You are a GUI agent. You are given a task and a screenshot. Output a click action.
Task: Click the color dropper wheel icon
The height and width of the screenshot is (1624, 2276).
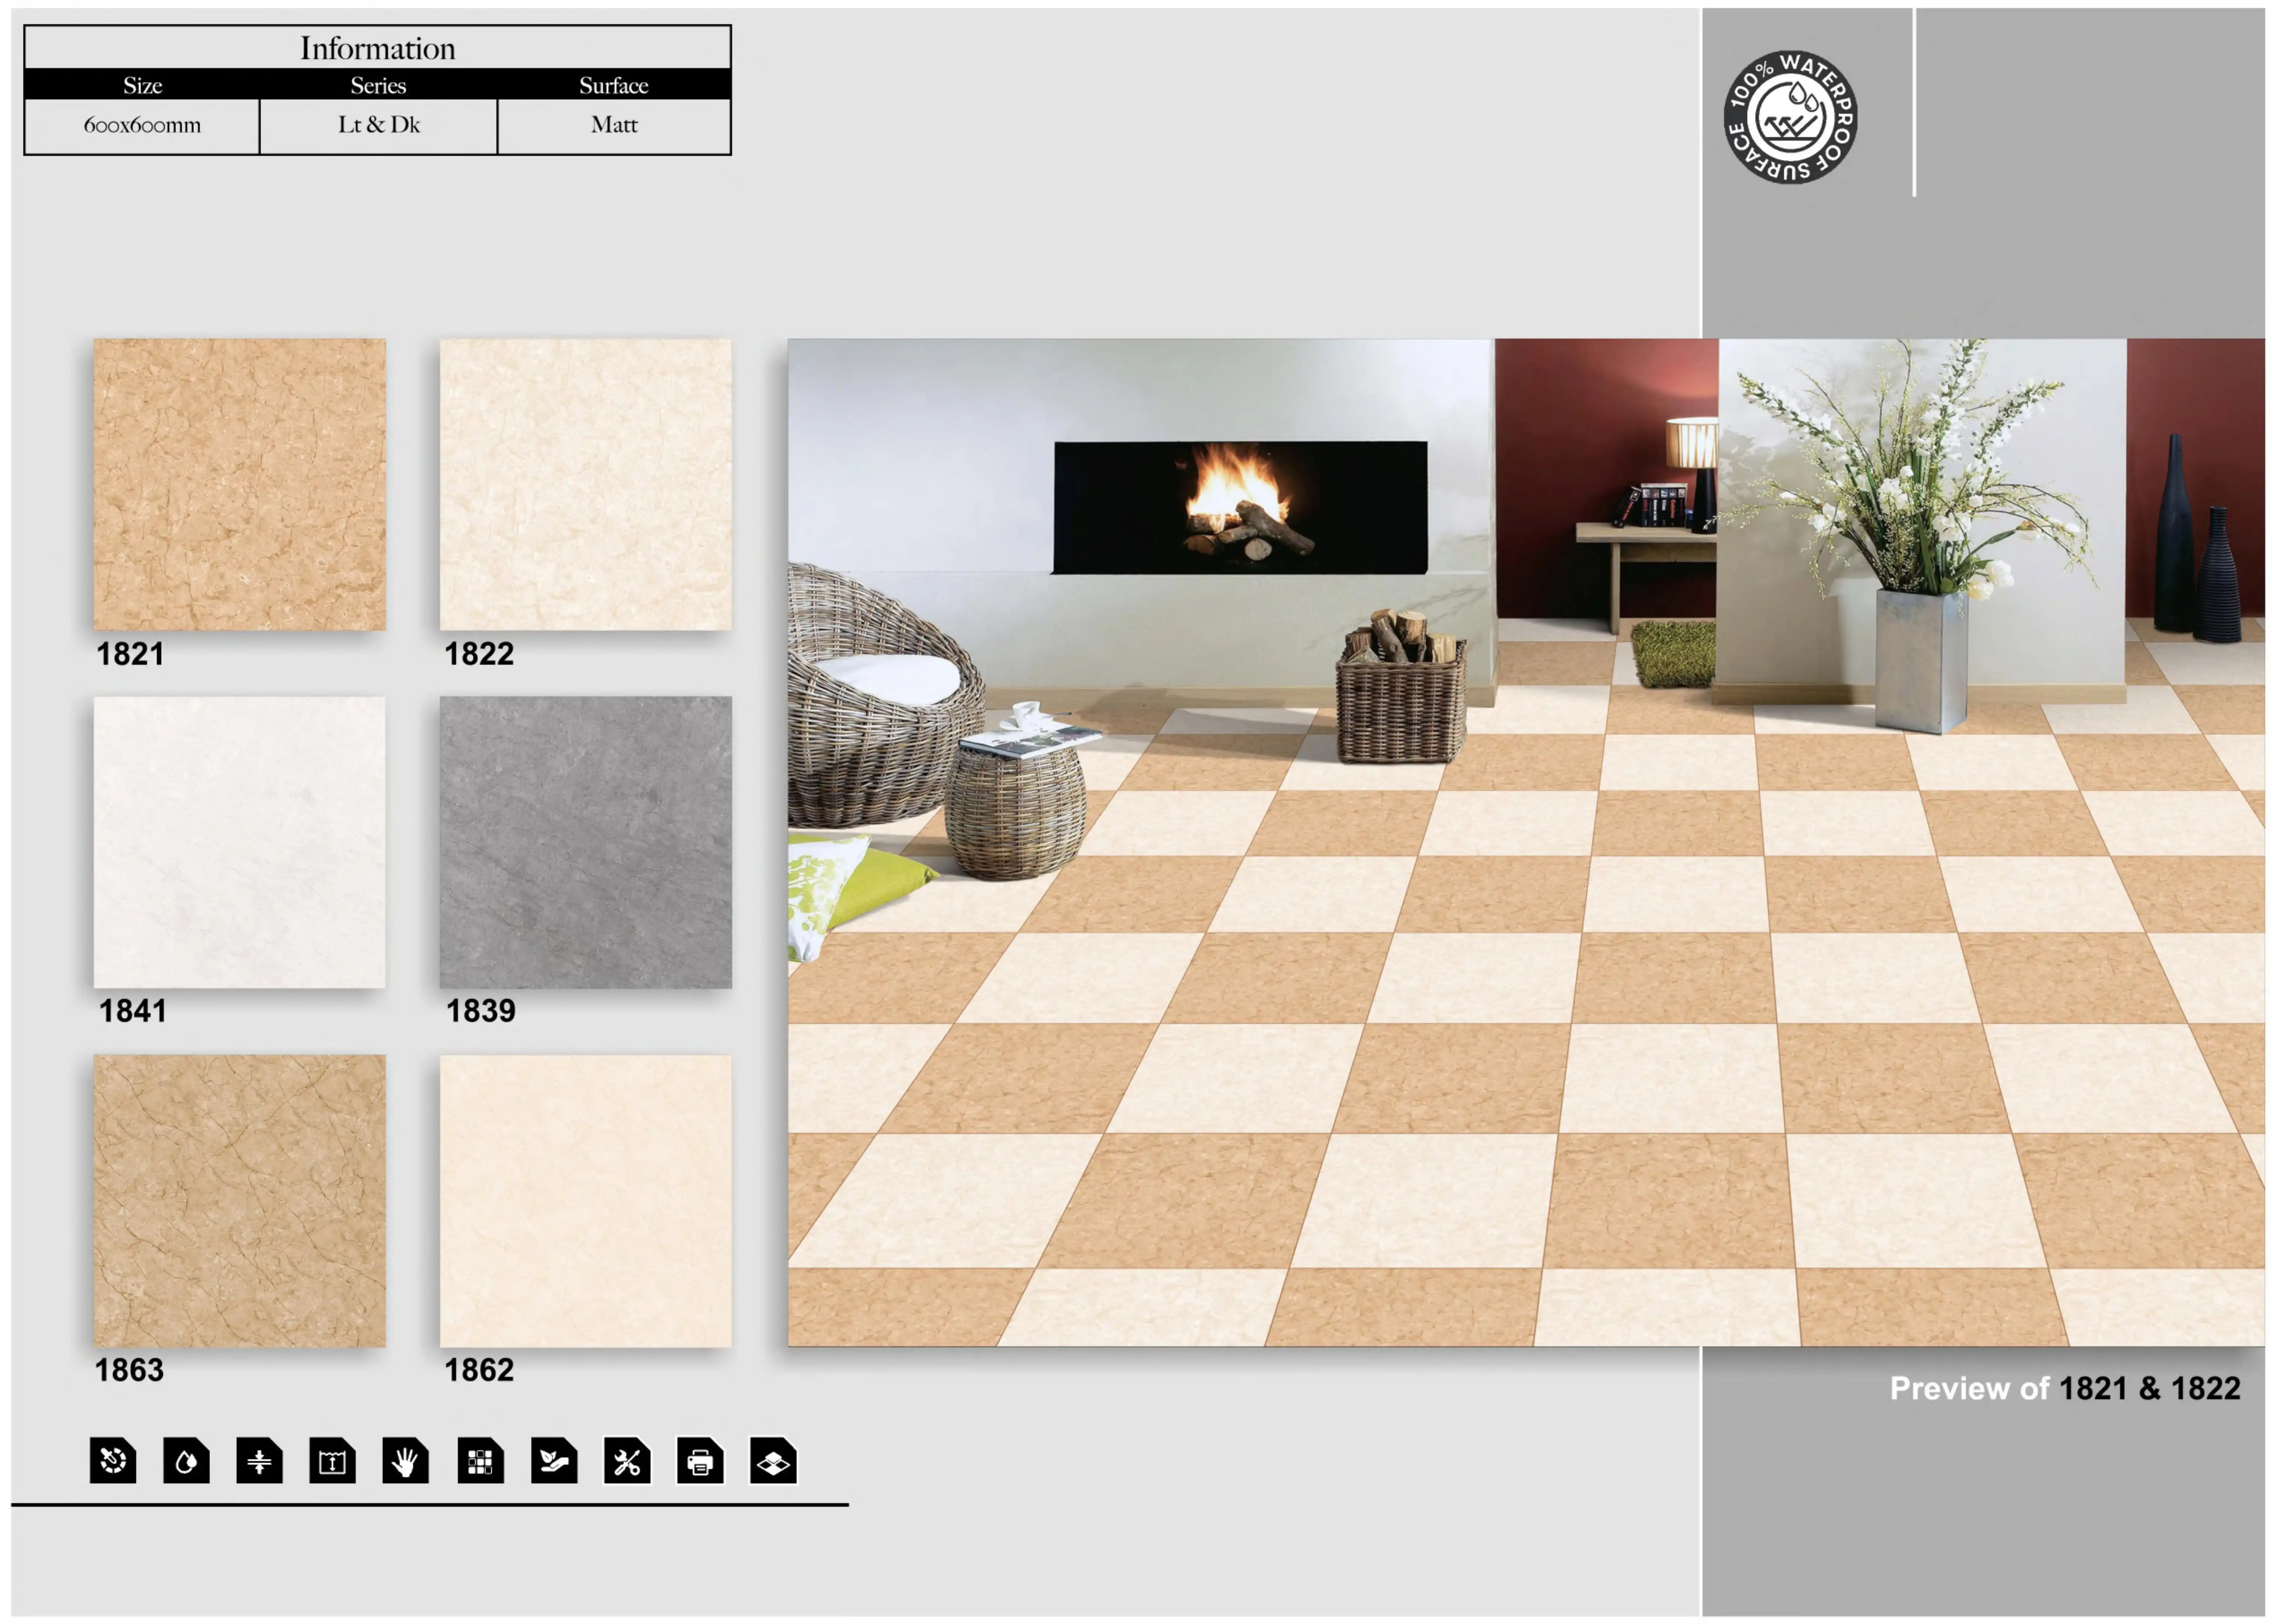113,1461
